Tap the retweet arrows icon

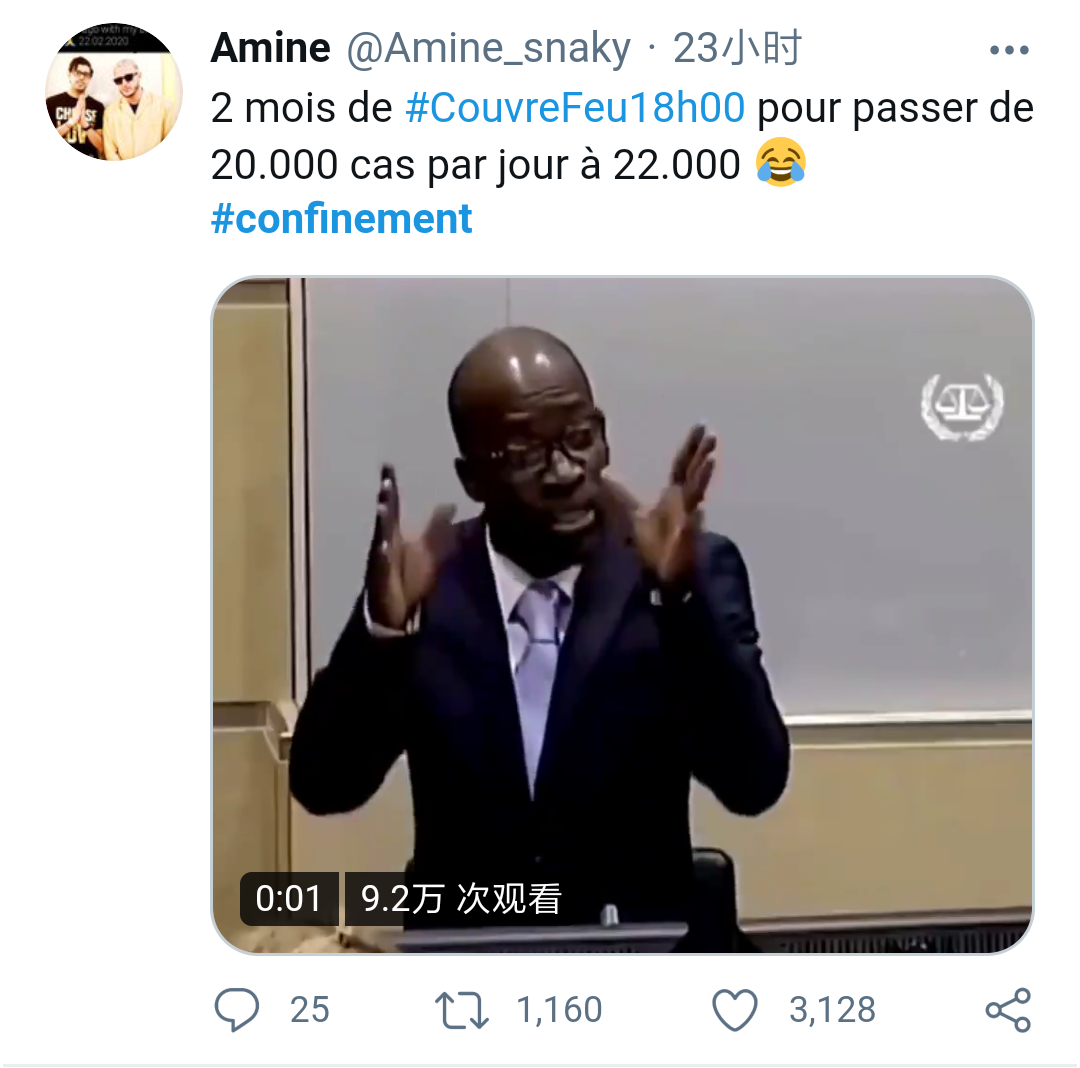coord(461,1010)
